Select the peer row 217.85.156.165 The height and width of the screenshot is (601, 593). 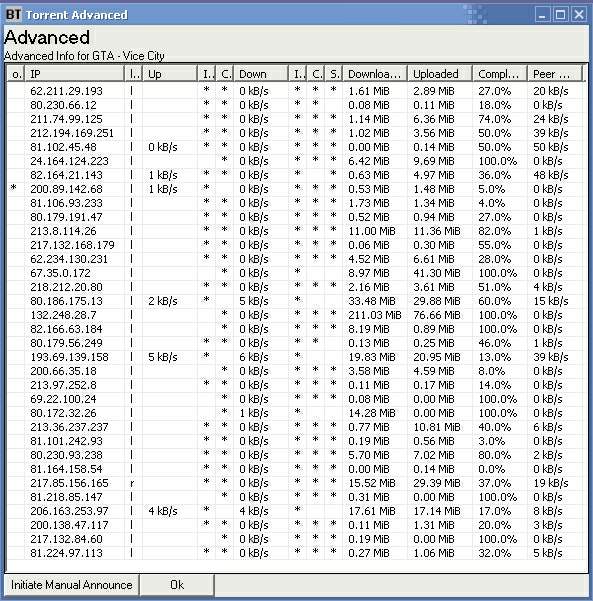[x=295, y=483]
